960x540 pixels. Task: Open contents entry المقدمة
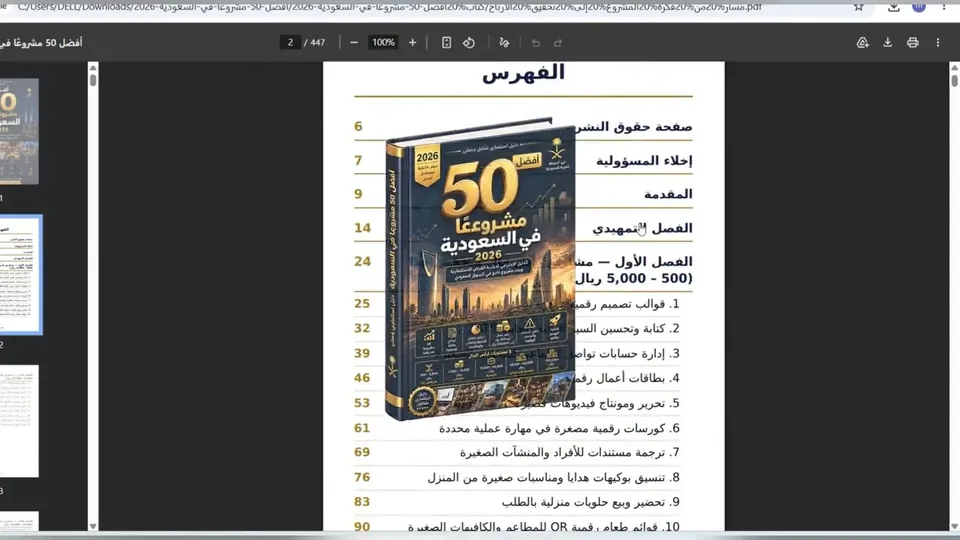coord(668,194)
